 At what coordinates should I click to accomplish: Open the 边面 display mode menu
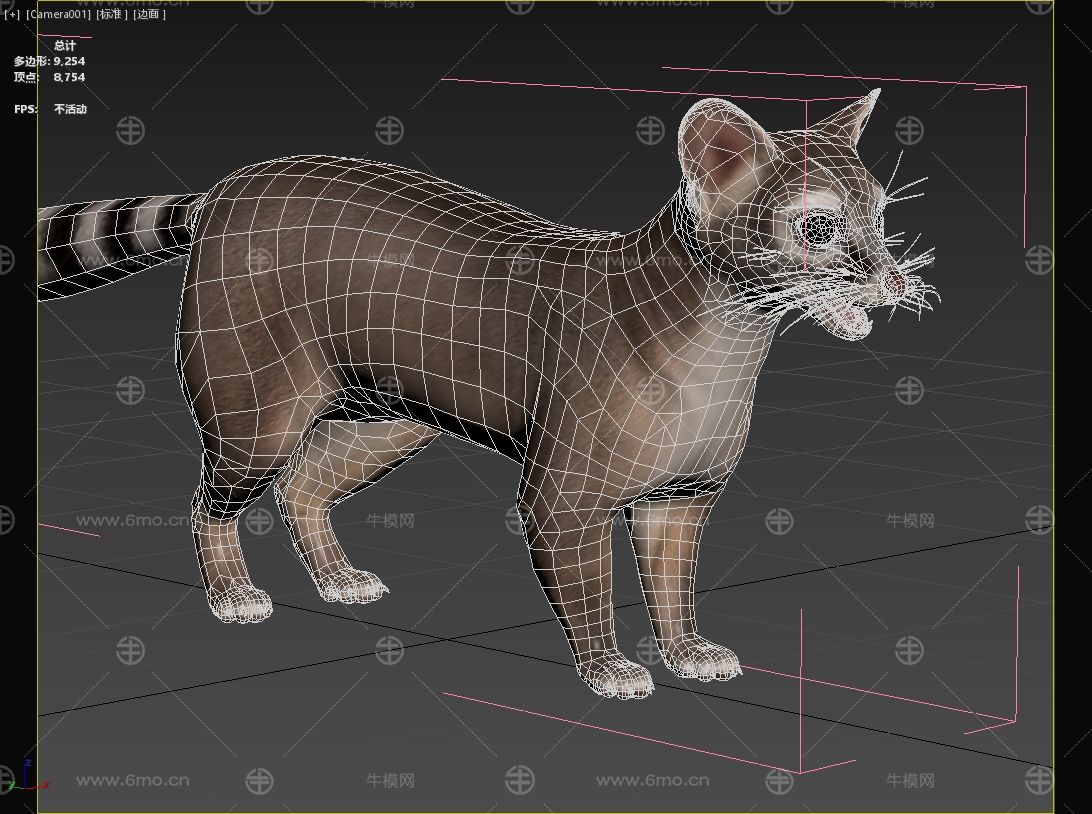point(149,15)
